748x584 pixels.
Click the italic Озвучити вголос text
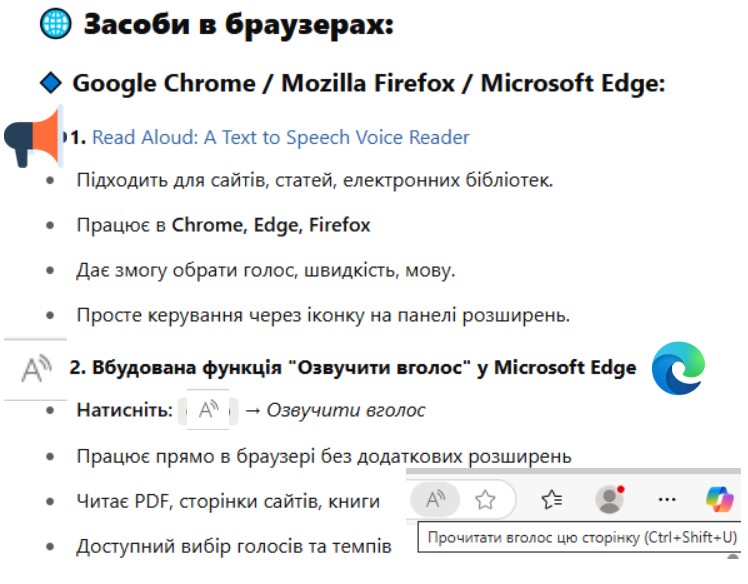coord(345,410)
